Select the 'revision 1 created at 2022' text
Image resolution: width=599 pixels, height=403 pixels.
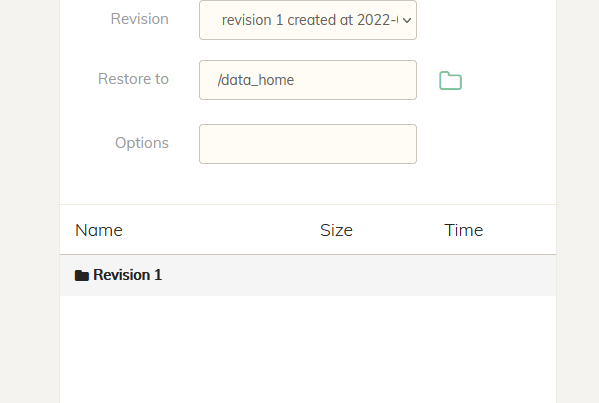pyautogui.click(x=310, y=20)
